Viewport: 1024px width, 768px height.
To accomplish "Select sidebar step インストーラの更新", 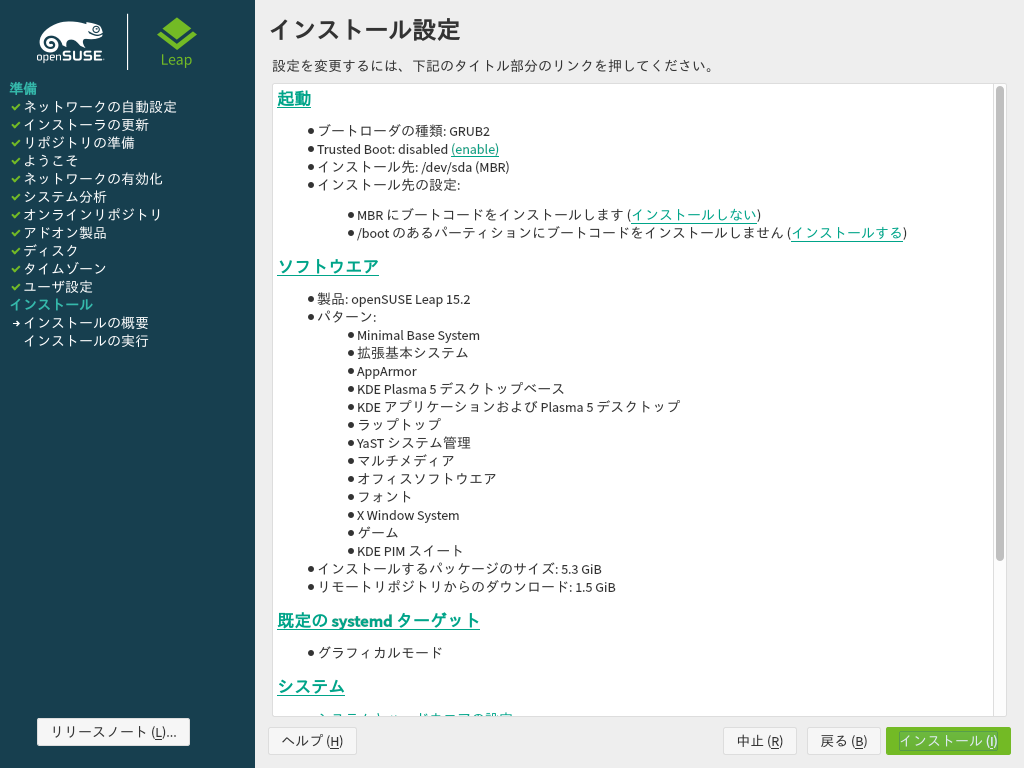I will 86,125.
